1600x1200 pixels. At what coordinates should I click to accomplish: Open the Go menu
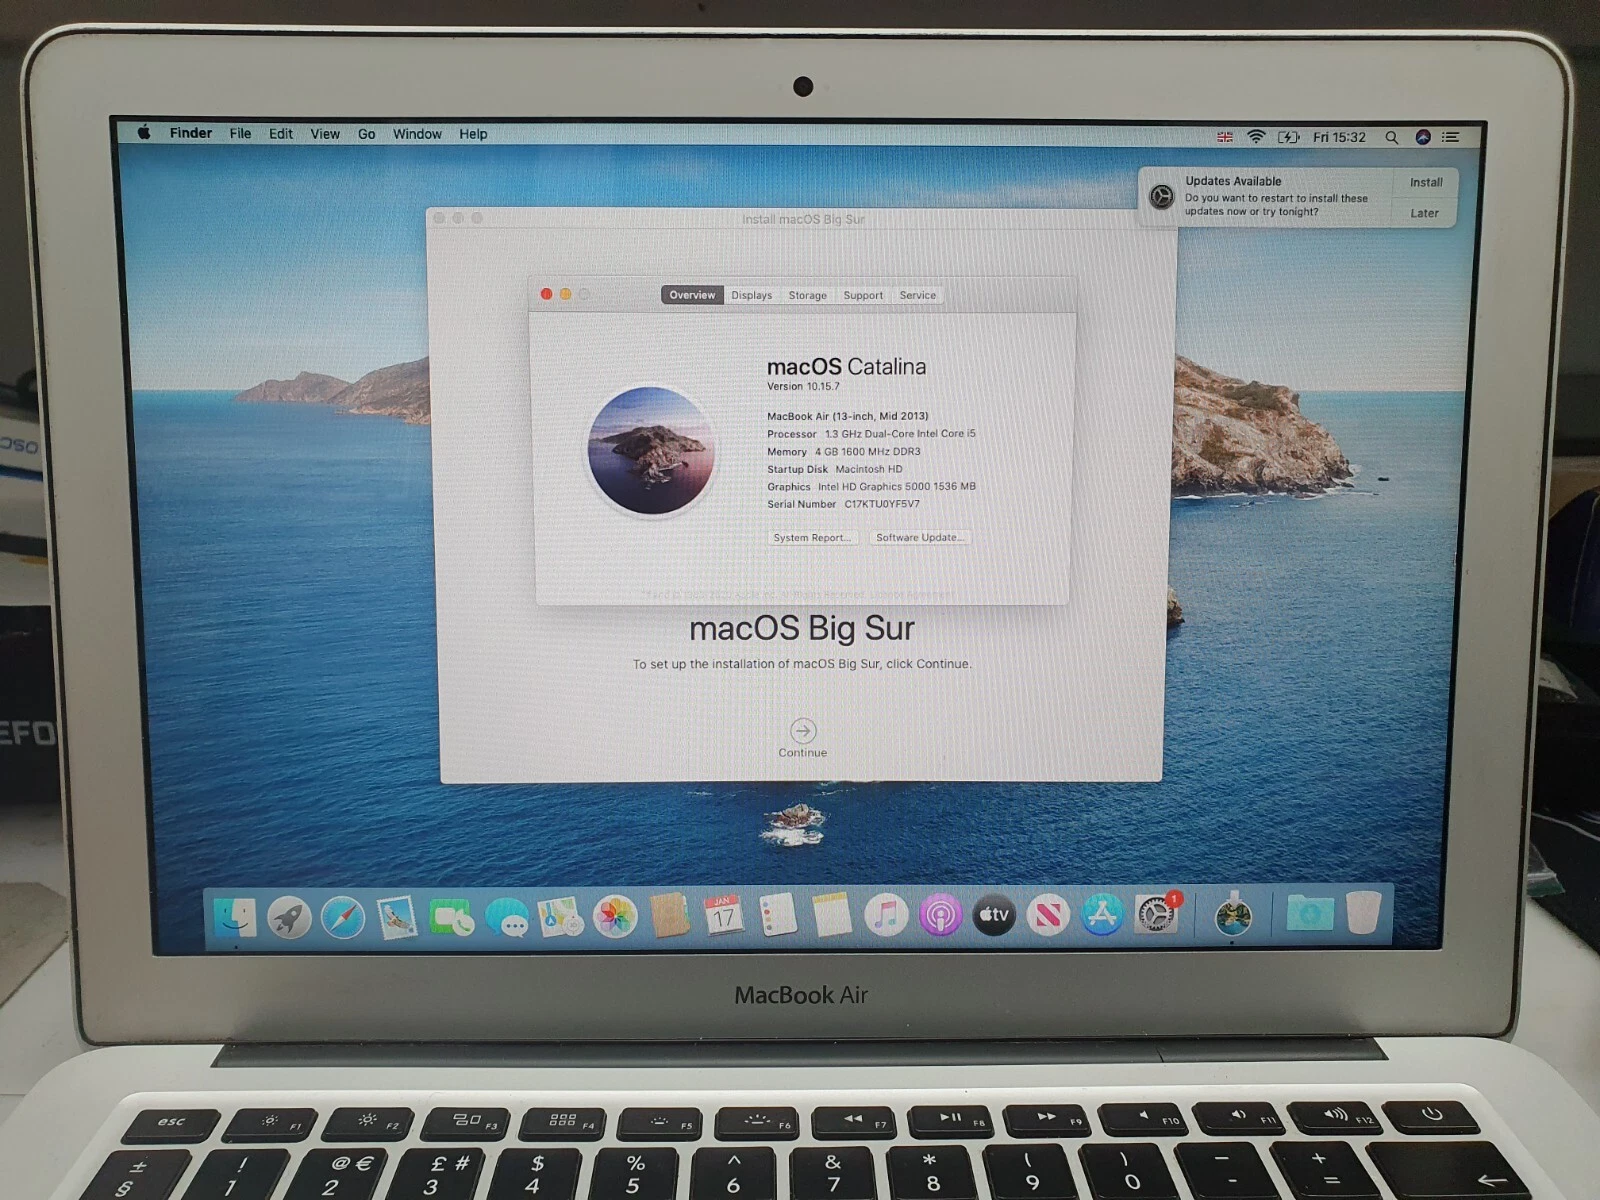pyautogui.click(x=367, y=134)
